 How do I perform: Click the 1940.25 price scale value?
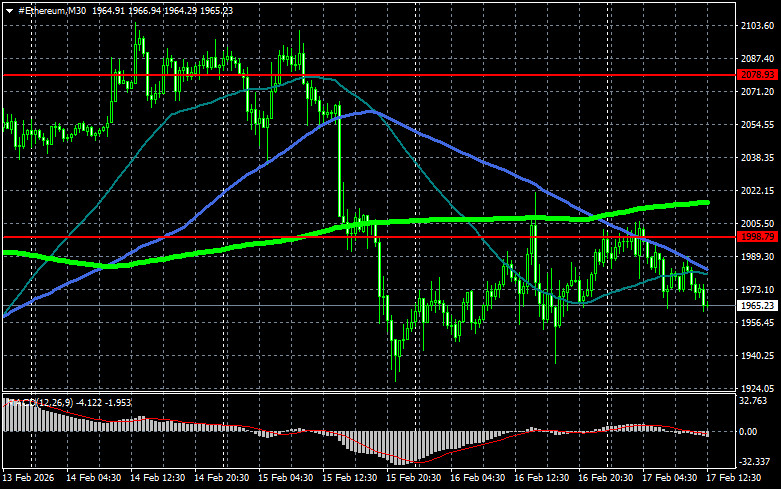point(757,356)
